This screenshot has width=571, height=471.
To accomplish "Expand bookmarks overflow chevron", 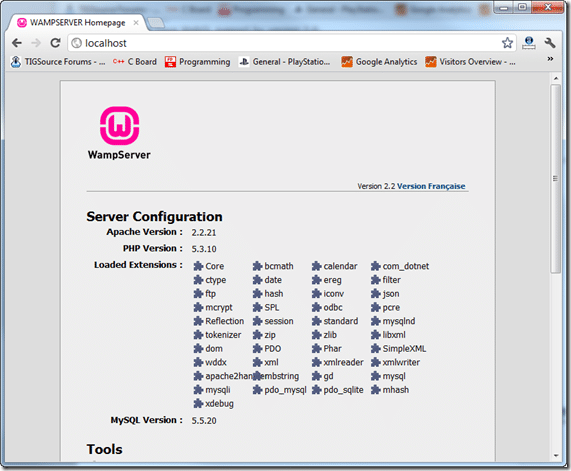I will click(550, 59).
